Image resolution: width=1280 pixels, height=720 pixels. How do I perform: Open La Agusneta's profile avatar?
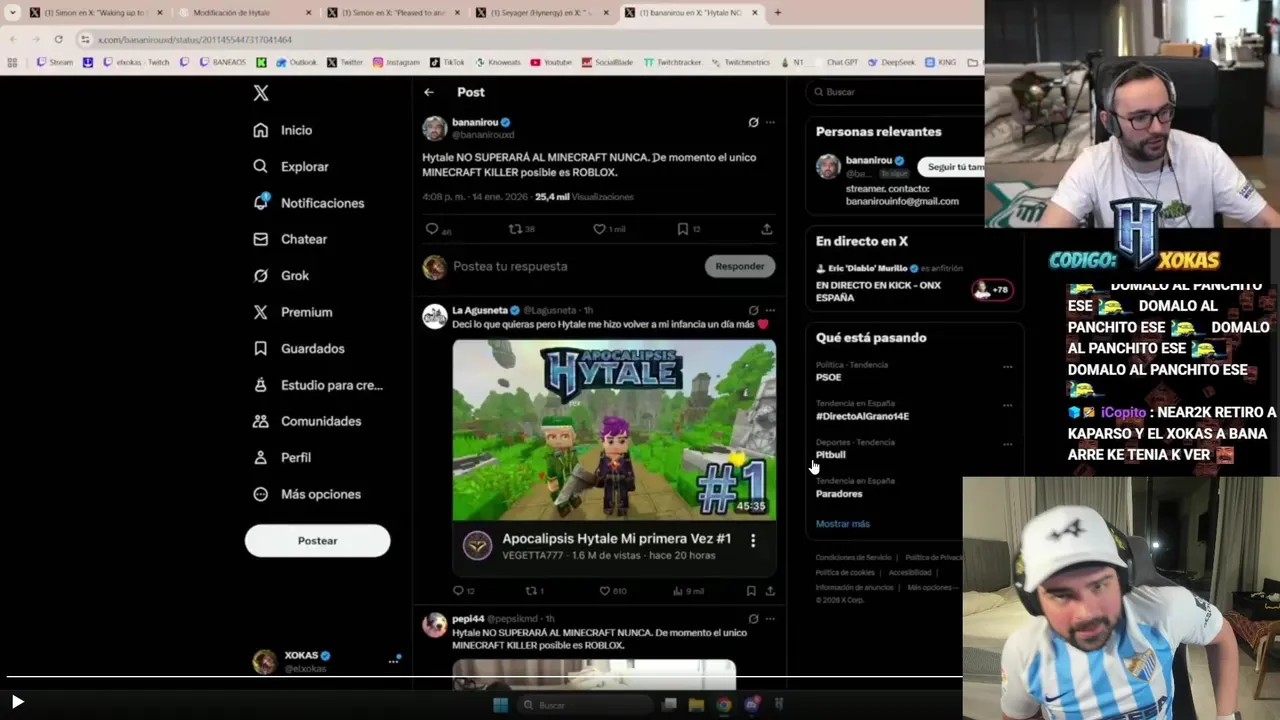[434, 317]
